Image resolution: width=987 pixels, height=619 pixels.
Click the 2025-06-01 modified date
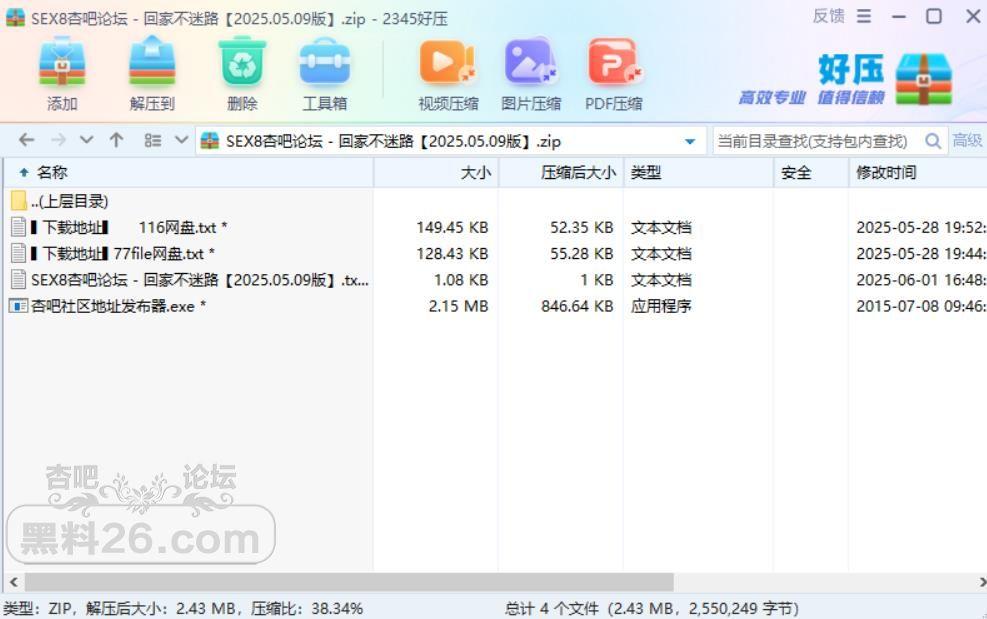(922, 280)
